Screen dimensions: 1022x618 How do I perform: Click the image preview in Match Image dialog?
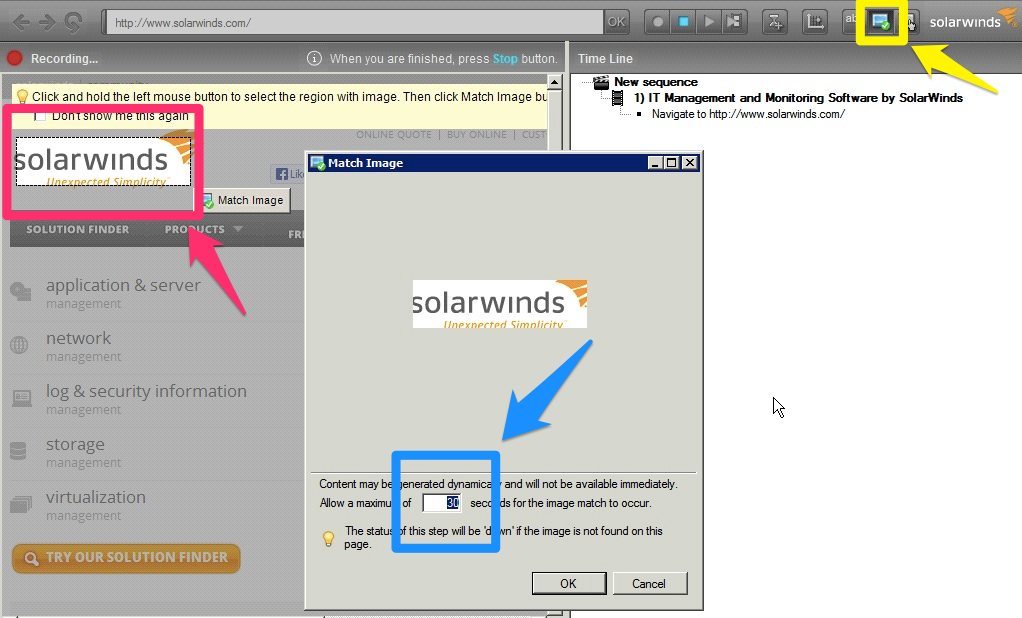point(500,304)
